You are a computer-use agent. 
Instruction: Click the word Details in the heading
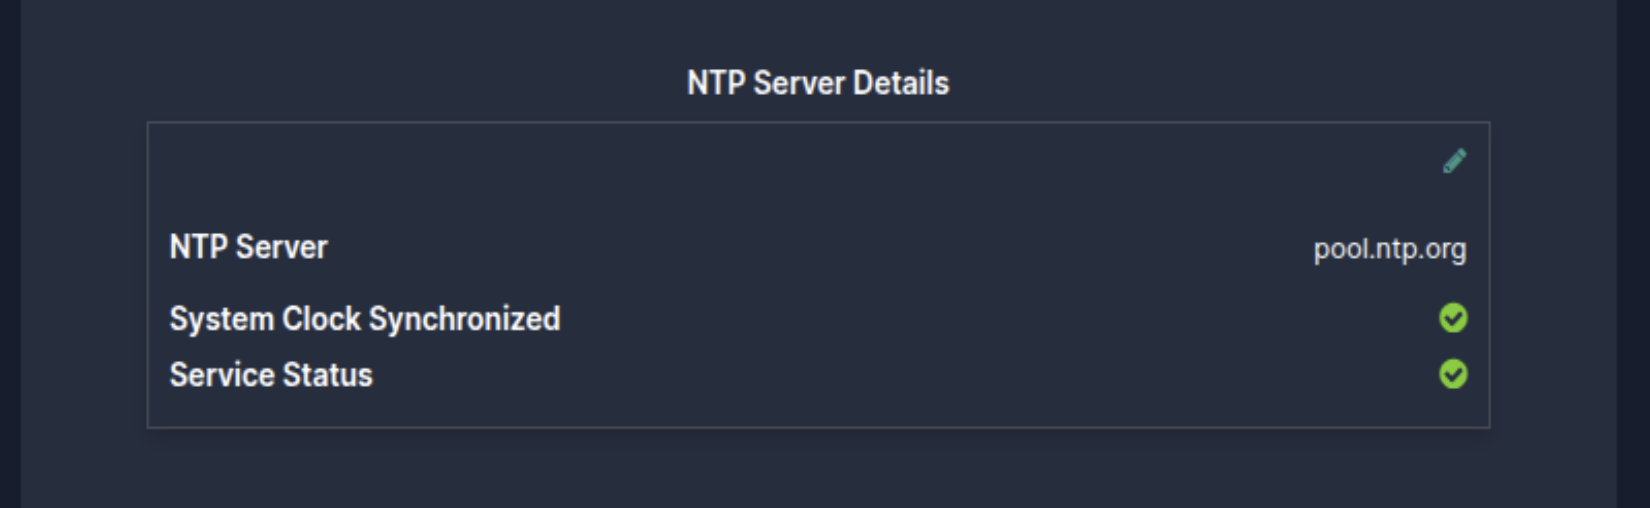[x=901, y=83]
